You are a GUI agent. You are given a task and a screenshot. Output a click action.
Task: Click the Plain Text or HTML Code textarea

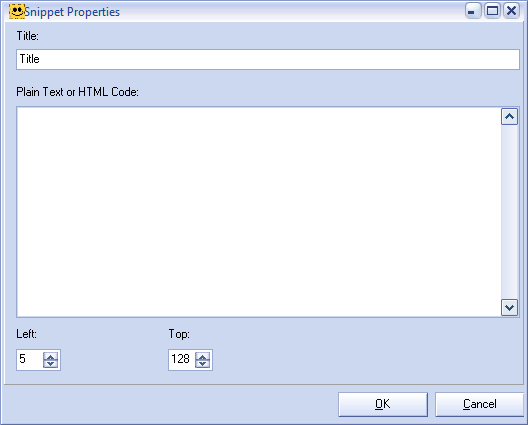[259, 212]
